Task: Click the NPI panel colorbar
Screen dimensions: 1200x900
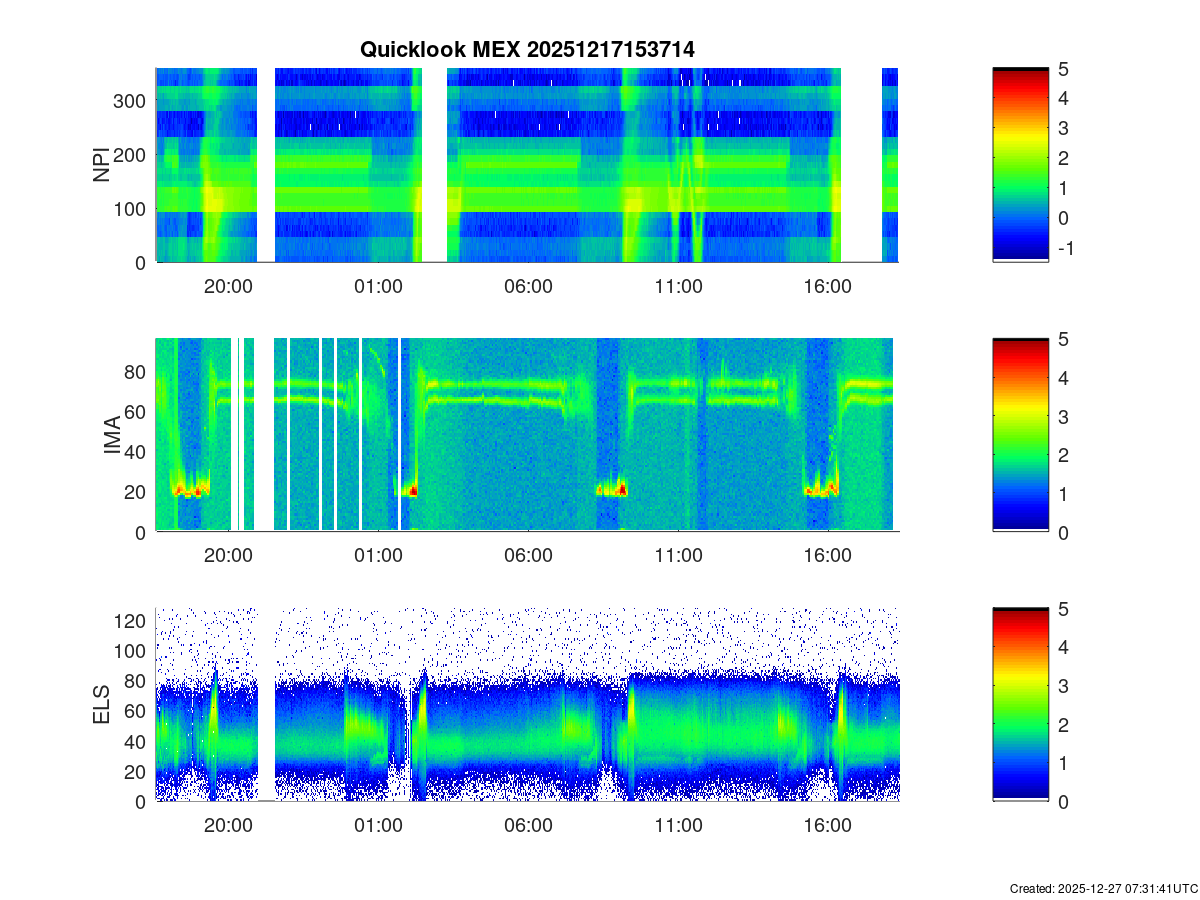Action: (1020, 165)
